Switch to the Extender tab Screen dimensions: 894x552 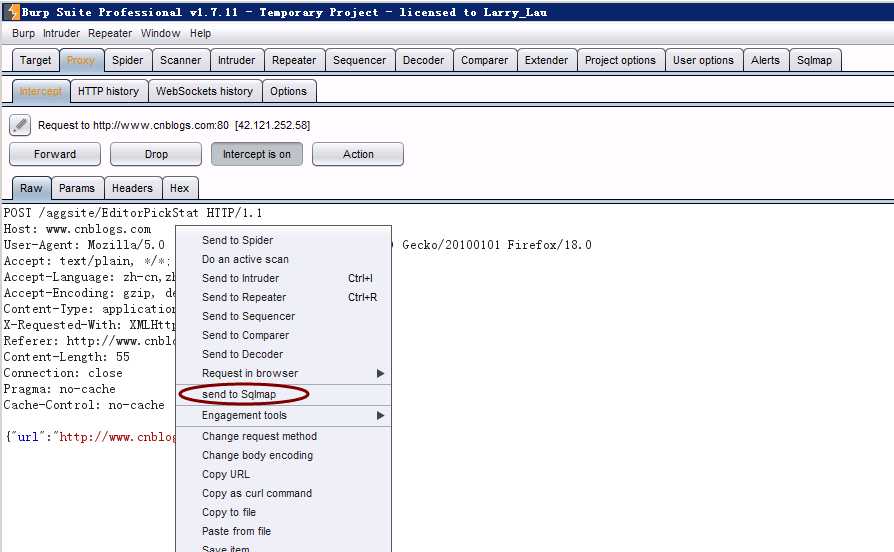click(547, 60)
